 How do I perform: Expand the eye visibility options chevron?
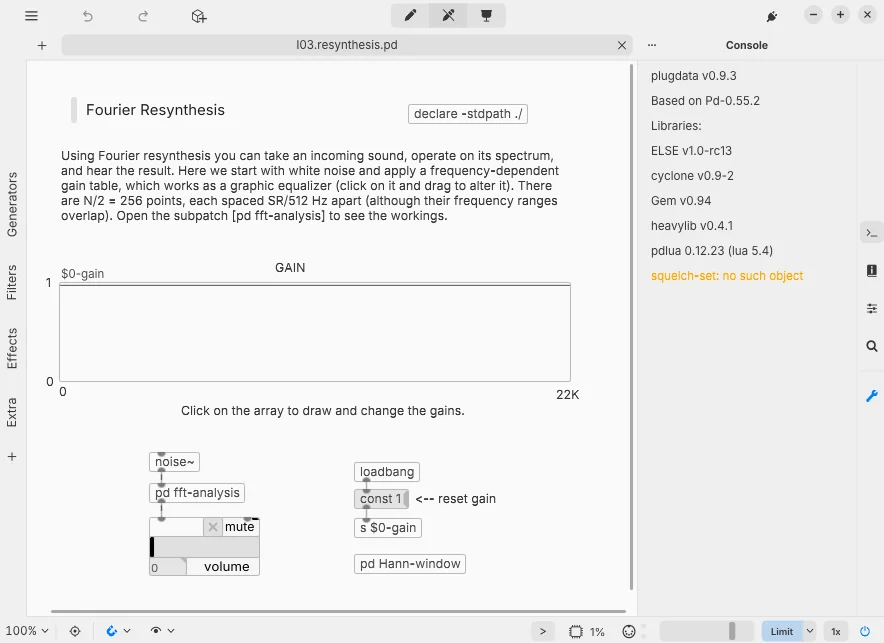pyautogui.click(x=171, y=631)
